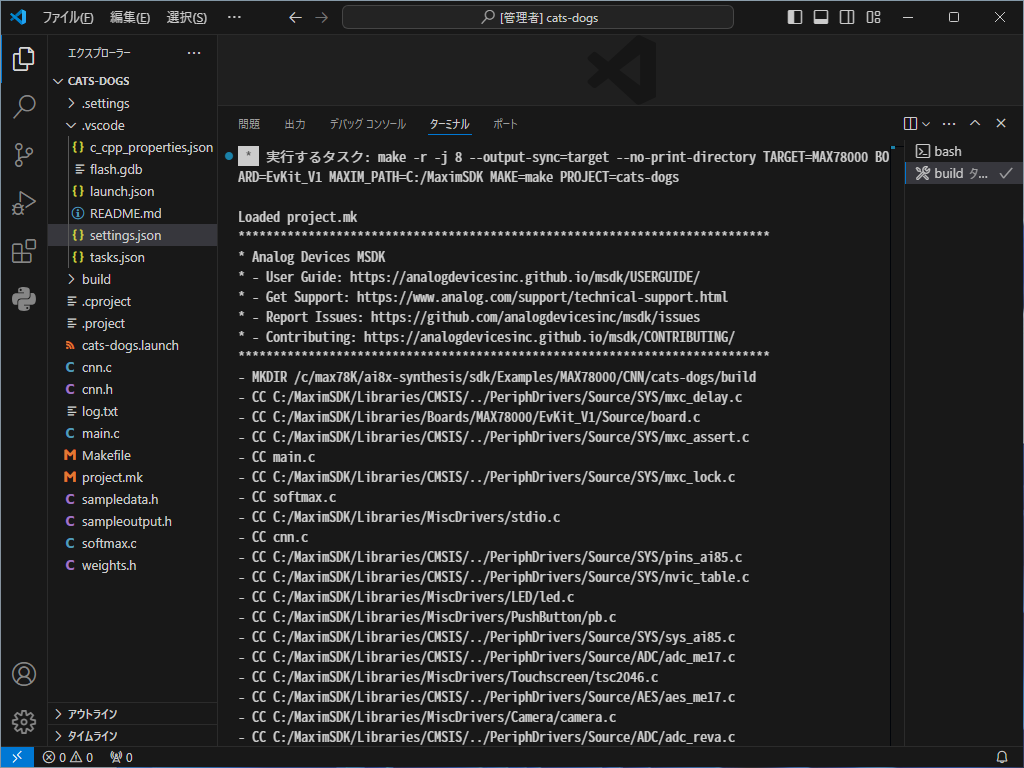Open the Manage gear icon
The width and height of the screenshot is (1024, 768).
click(x=24, y=721)
